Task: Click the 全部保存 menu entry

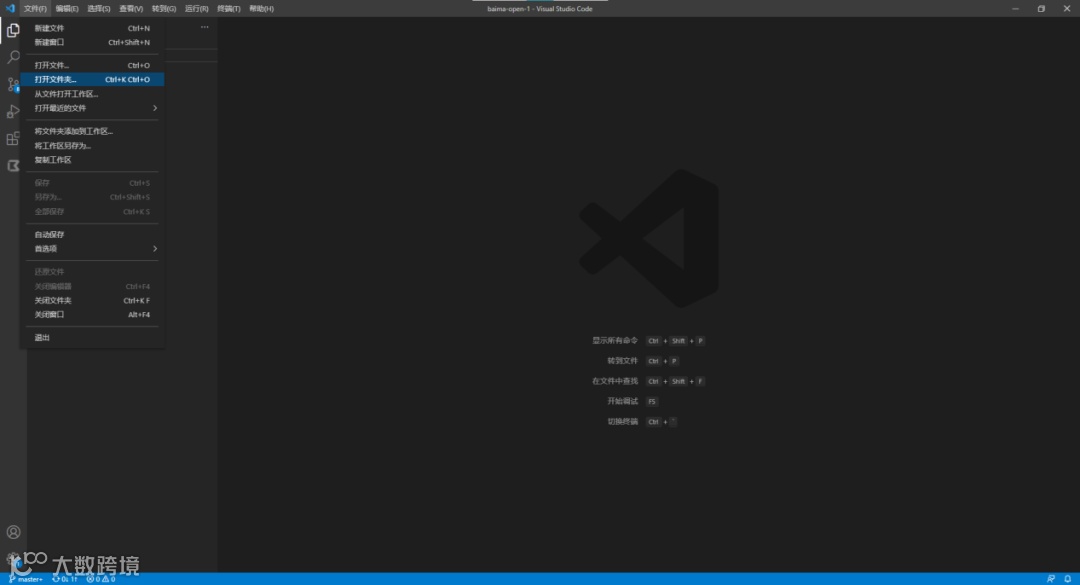Action: [92, 212]
